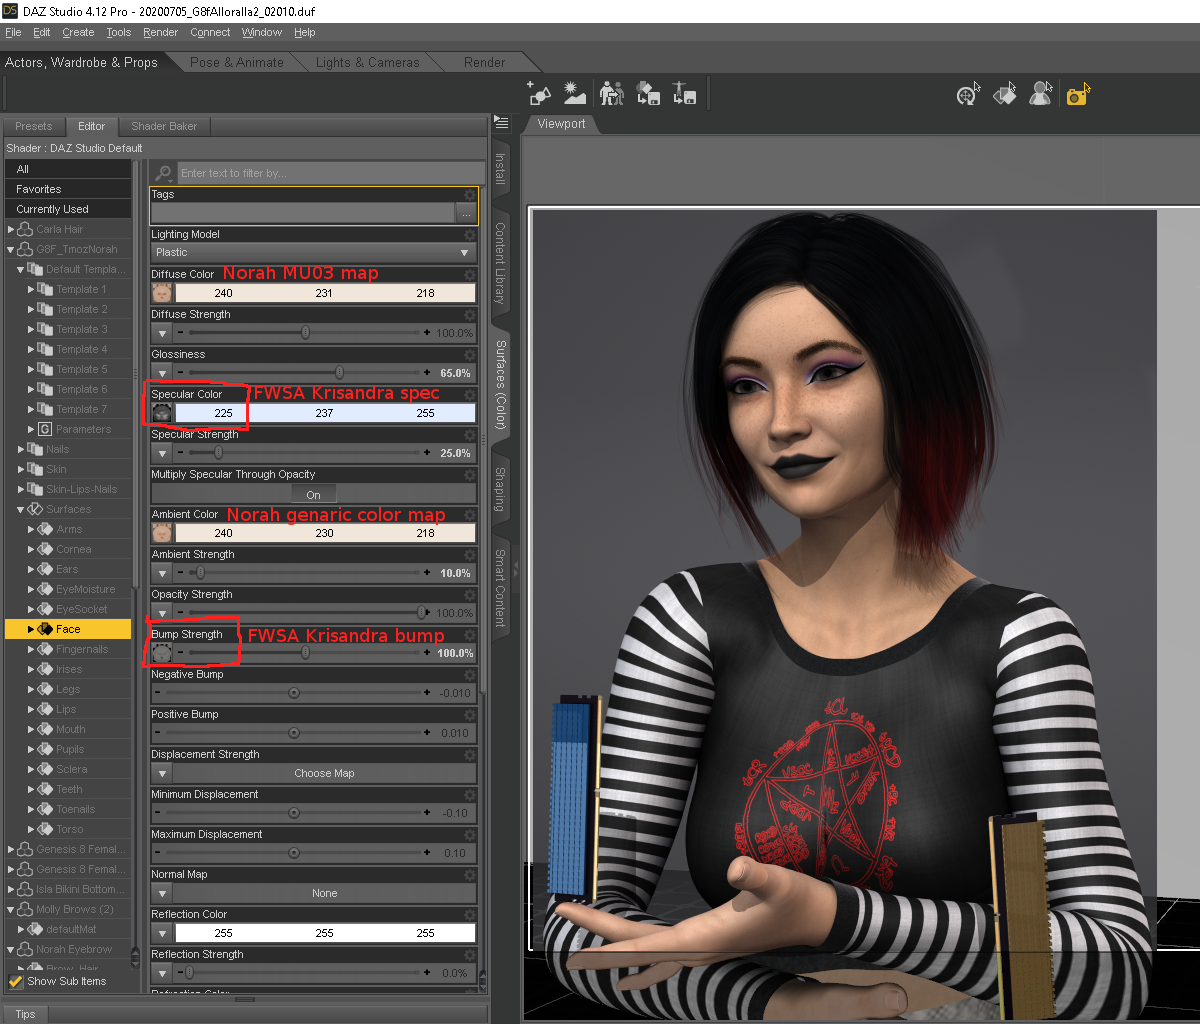Open the Specular Strength gear settings

pyautogui.click(x=470, y=434)
